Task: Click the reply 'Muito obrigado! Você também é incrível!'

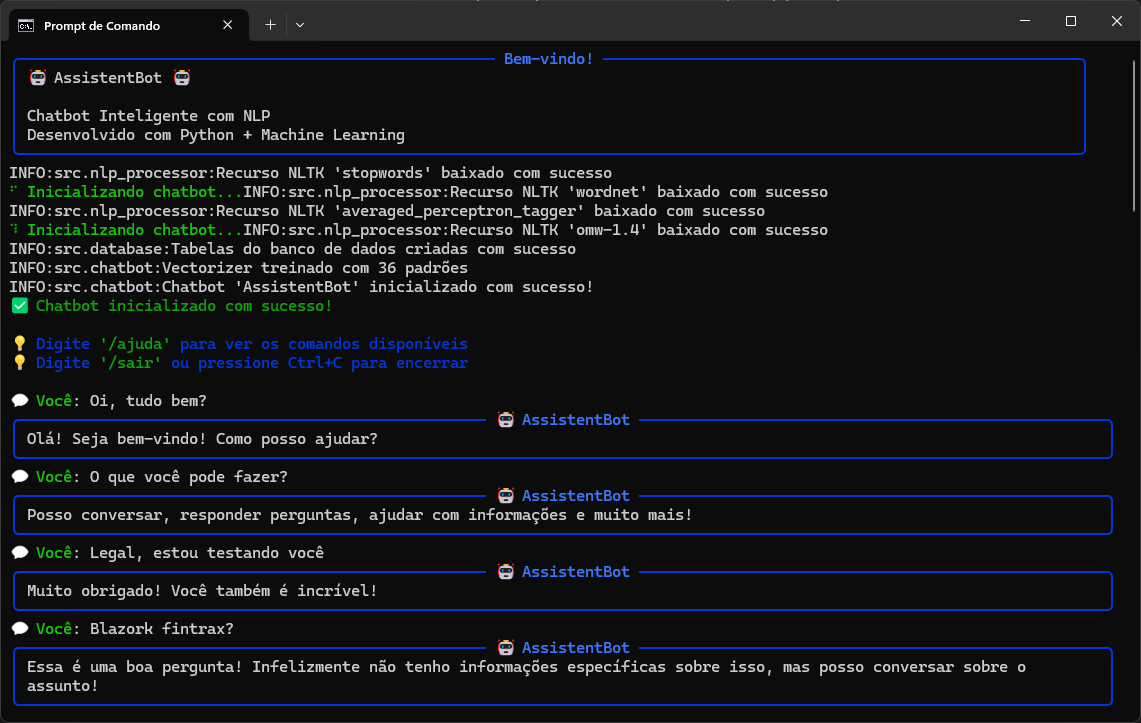Action: 202,591
